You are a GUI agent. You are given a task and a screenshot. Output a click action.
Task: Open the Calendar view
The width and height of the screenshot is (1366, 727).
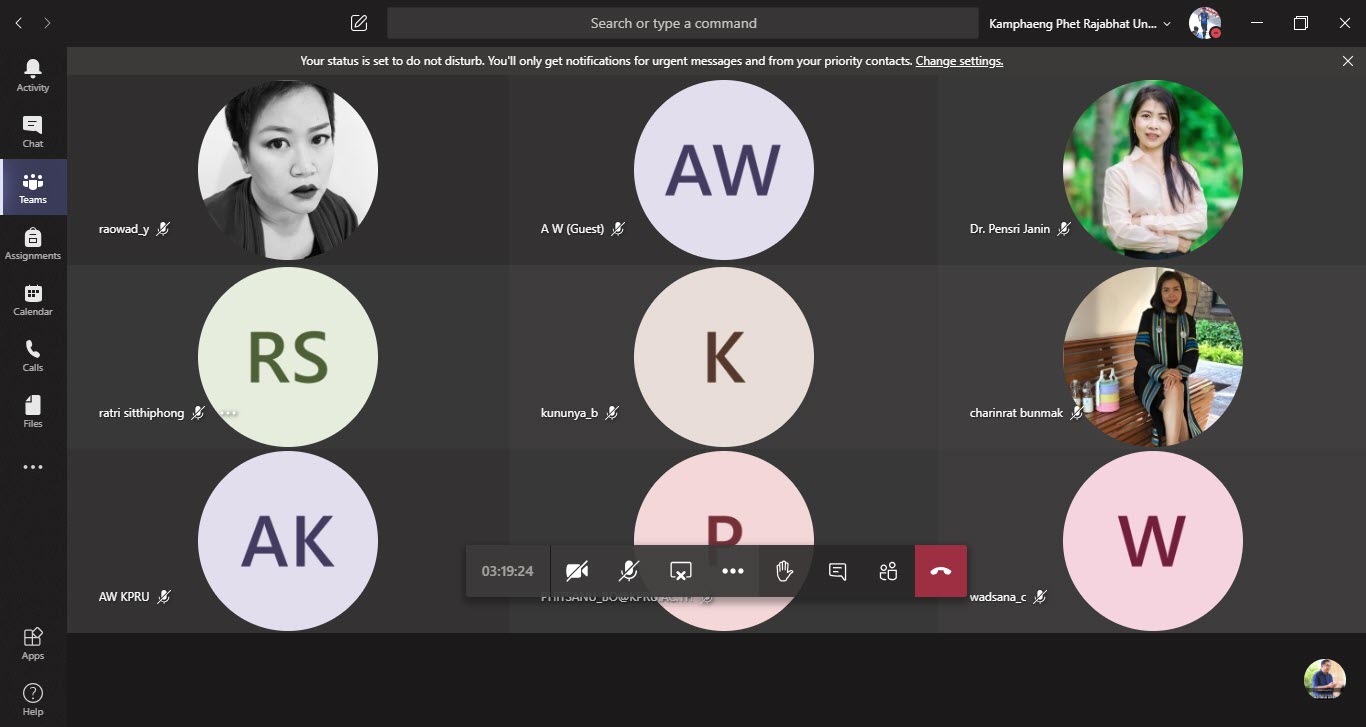(x=33, y=299)
